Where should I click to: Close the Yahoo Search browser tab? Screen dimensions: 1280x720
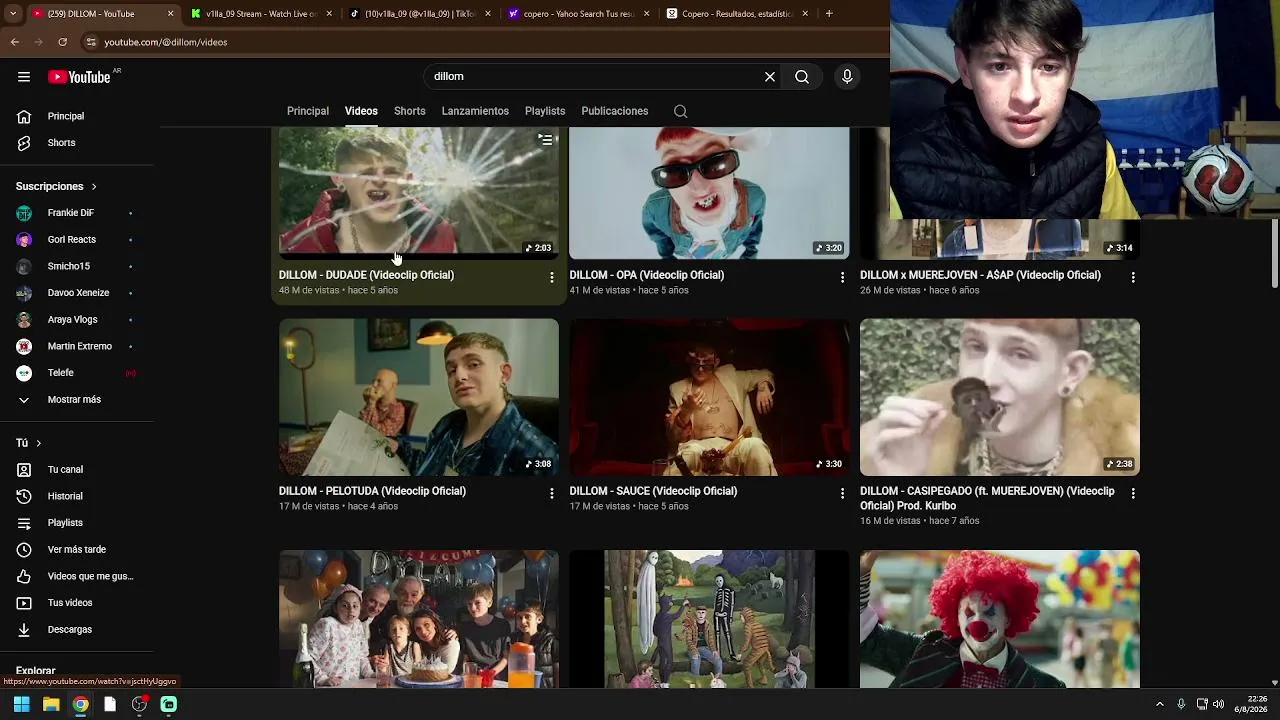tap(645, 14)
